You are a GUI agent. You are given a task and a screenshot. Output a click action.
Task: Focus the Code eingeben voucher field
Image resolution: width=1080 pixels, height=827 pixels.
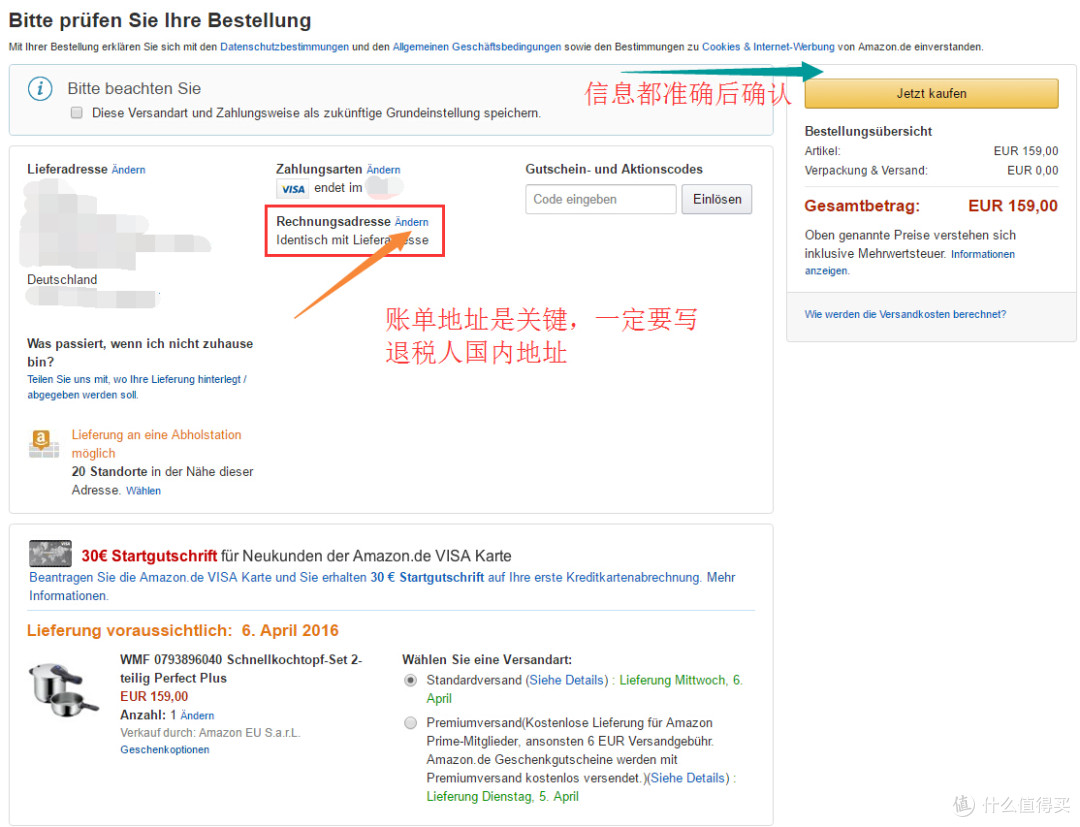601,199
